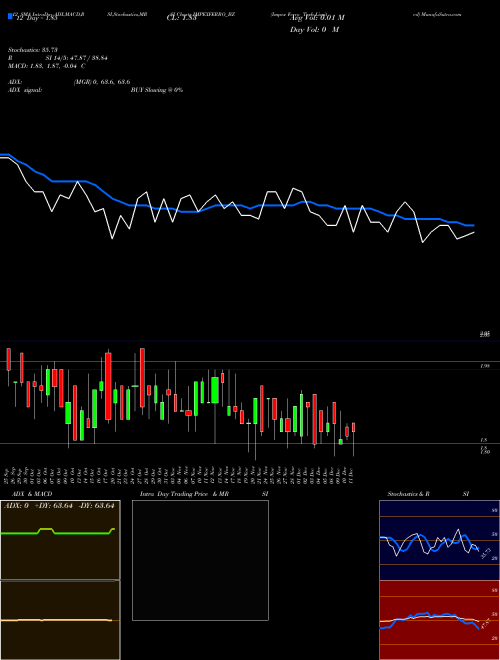
Task: Click the last red candlestick dated 11 Dec
Action: 354,427
